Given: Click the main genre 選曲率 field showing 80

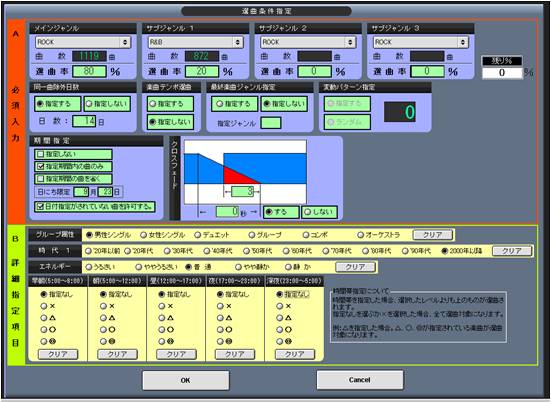Looking at the screenshot, I should [89, 71].
